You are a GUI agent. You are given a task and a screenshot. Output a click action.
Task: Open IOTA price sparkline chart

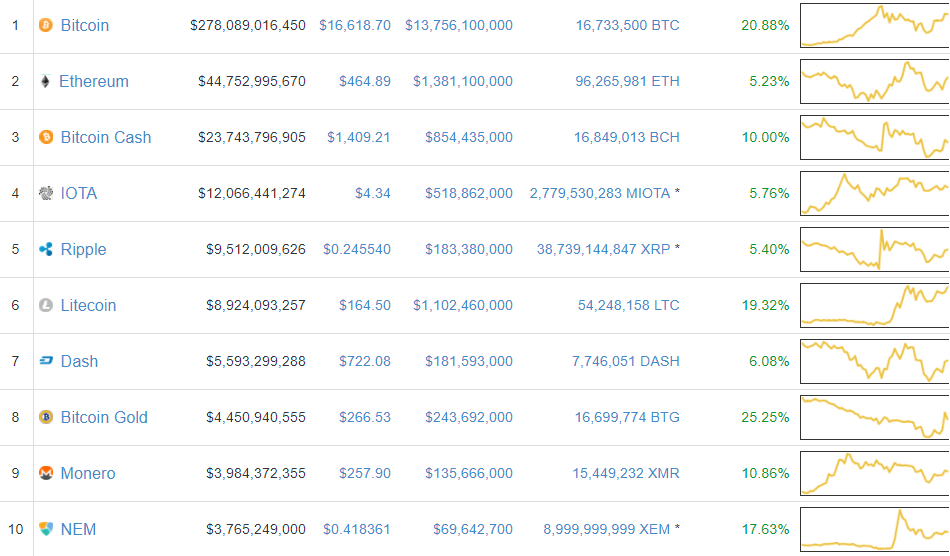click(x=875, y=193)
